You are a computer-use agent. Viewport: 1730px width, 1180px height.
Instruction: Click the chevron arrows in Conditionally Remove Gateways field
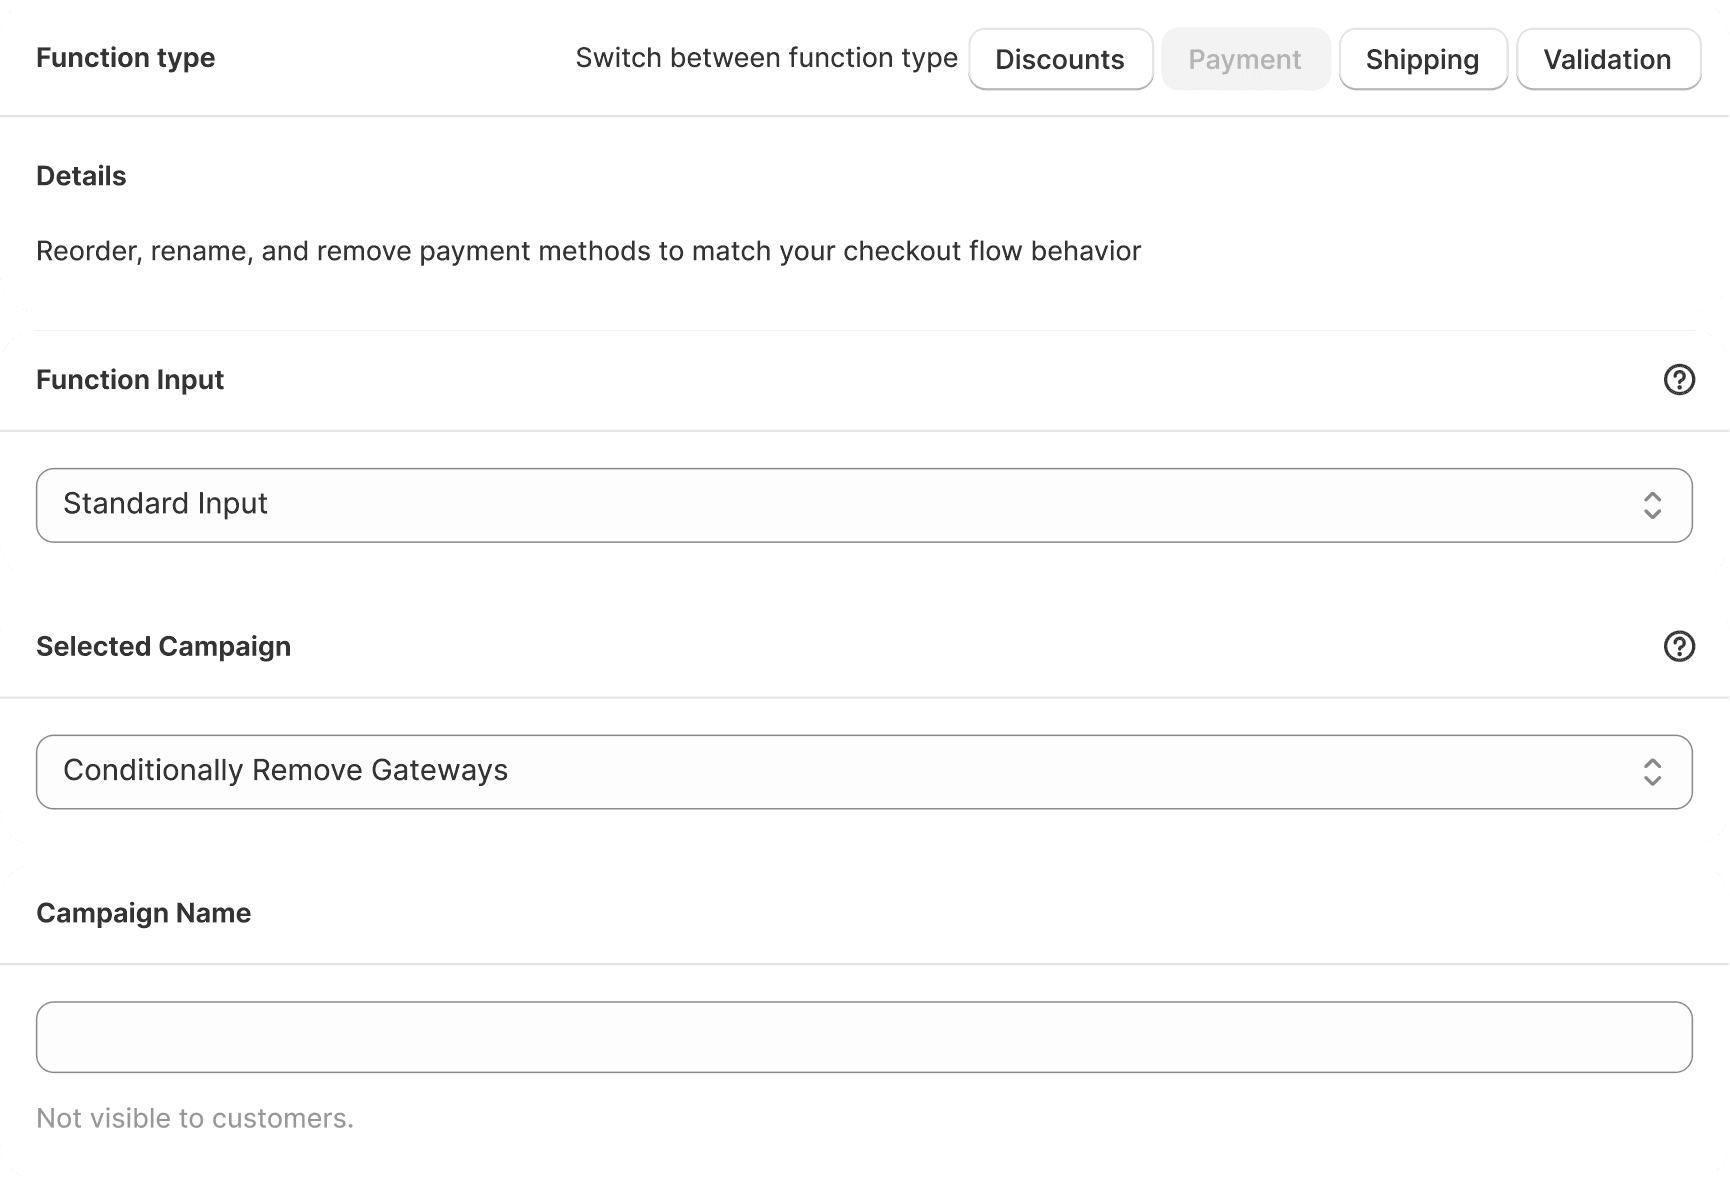pyautogui.click(x=1652, y=772)
